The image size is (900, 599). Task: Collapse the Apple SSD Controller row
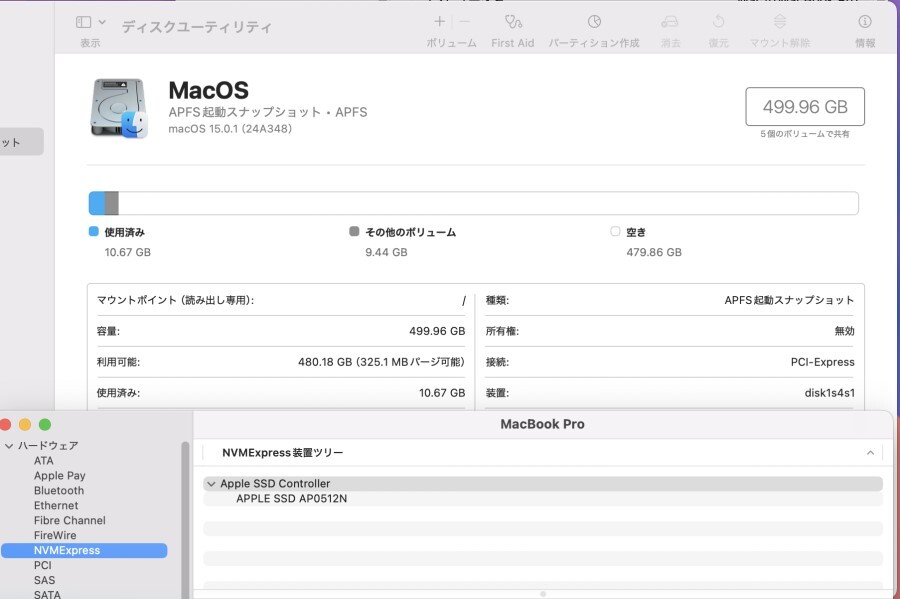(x=211, y=484)
